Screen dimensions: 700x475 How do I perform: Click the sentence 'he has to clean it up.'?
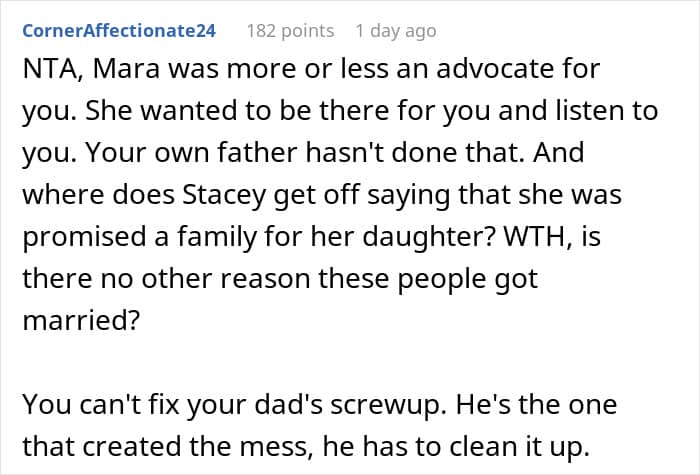[456, 446]
